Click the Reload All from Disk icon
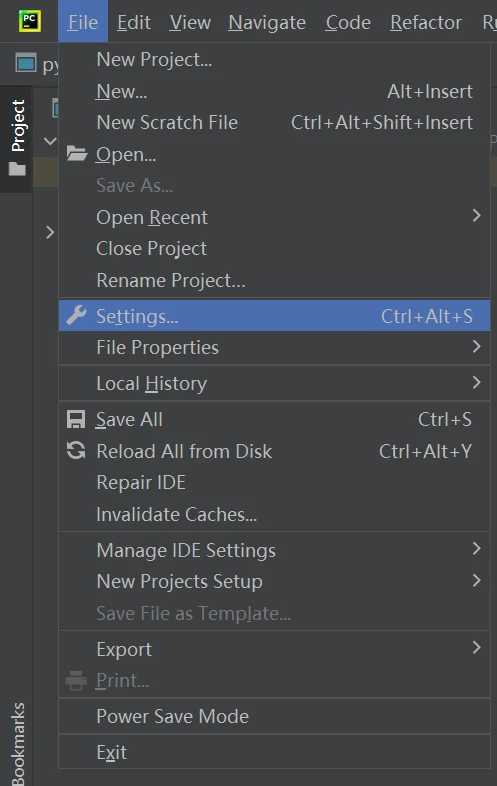The image size is (497, 786). tap(76, 451)
